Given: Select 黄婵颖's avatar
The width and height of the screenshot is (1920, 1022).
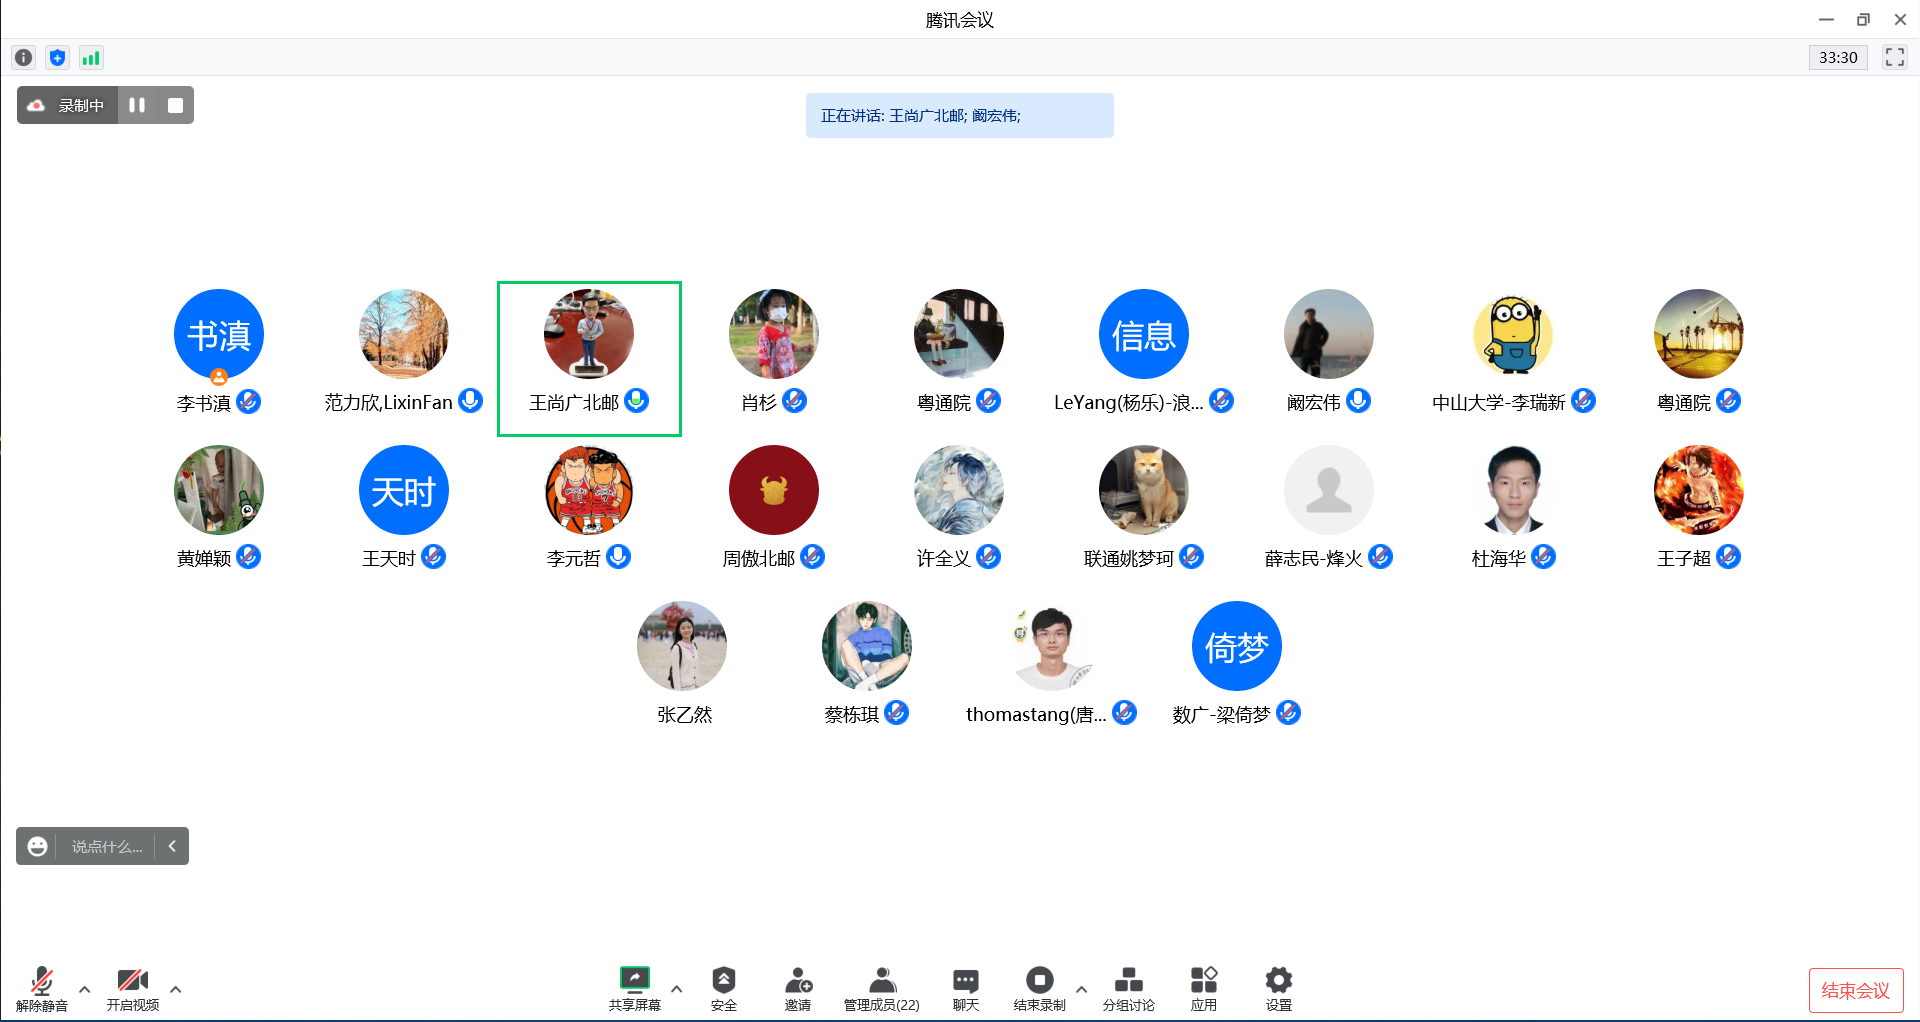Looking at the screenshot, I should [219, 490].
